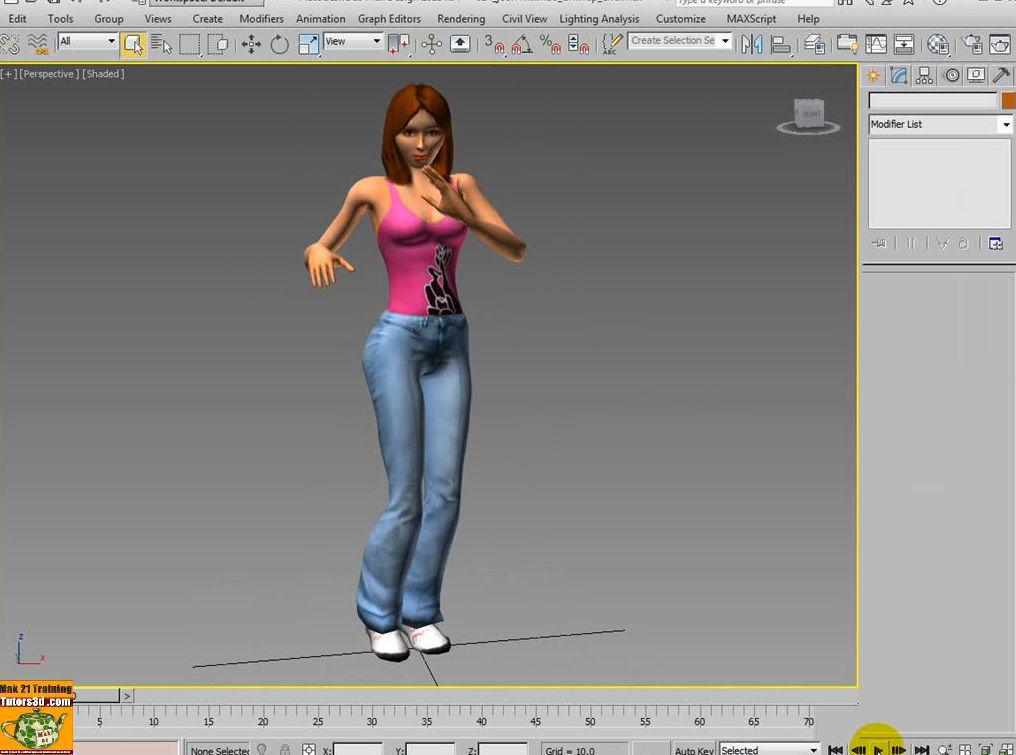Open the selection filter All dropdown

[x=87, y=41]
